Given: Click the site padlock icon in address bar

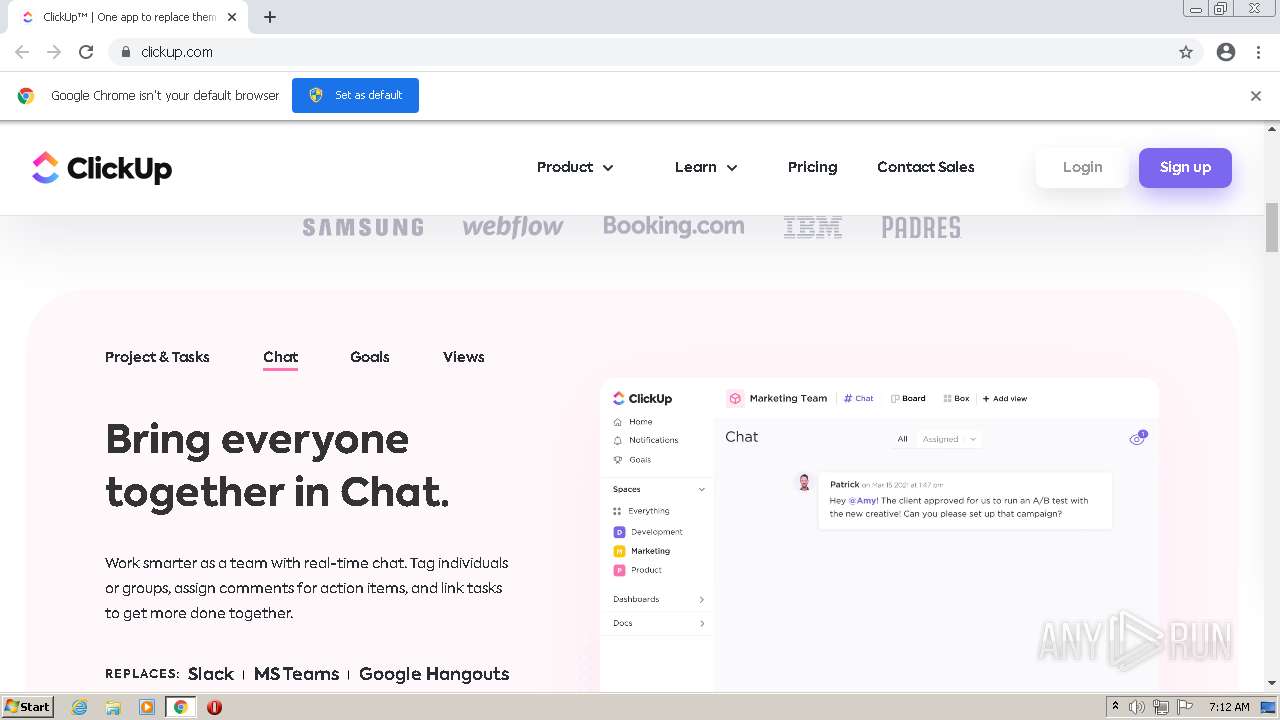Looking at the screenshot, I should pos(125,52).
